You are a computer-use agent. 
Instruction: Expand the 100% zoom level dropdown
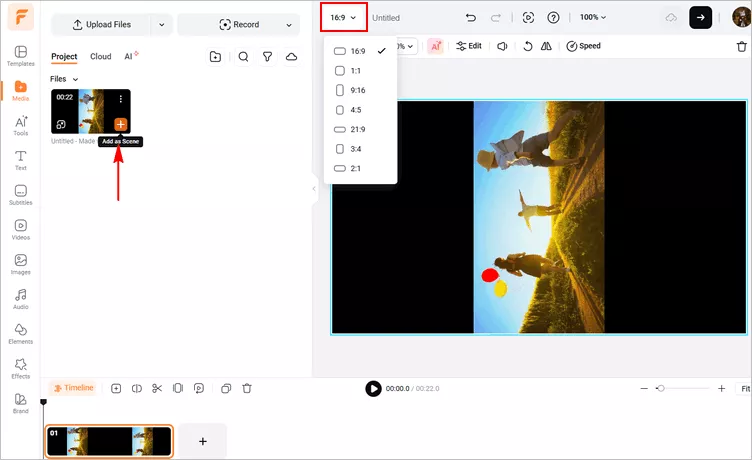click(594, 18)
